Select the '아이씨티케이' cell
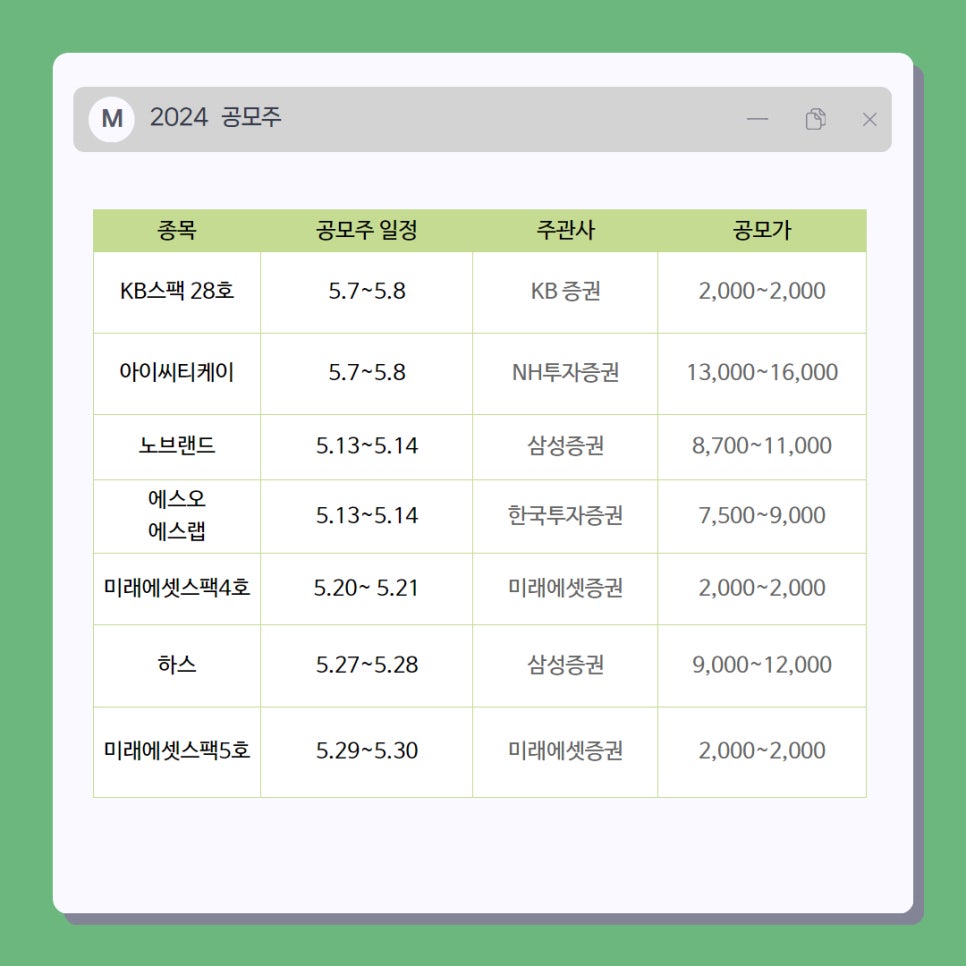The height and width of the screenshot is (966, 966). 177,373
